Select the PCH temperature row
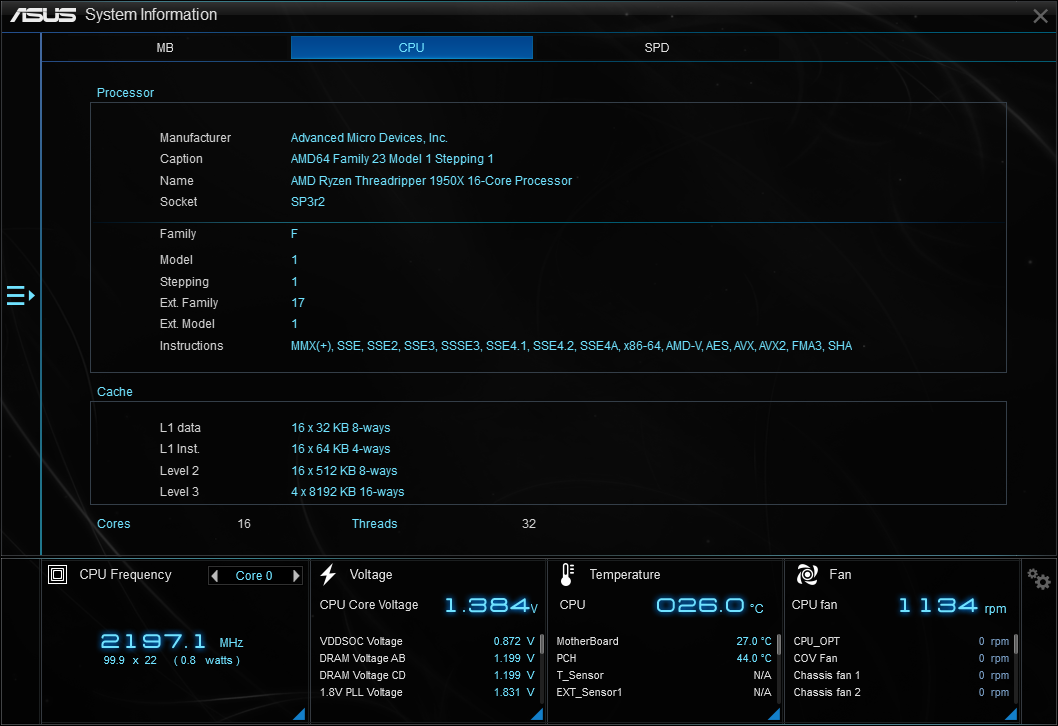Screen dimensions: 1058x726 coord(664,658)
